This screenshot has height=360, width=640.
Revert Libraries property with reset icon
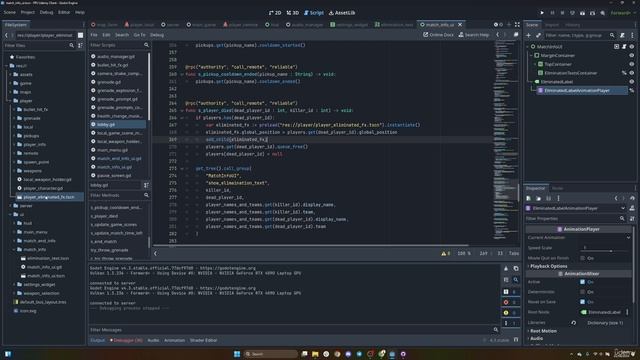[573, 323]
